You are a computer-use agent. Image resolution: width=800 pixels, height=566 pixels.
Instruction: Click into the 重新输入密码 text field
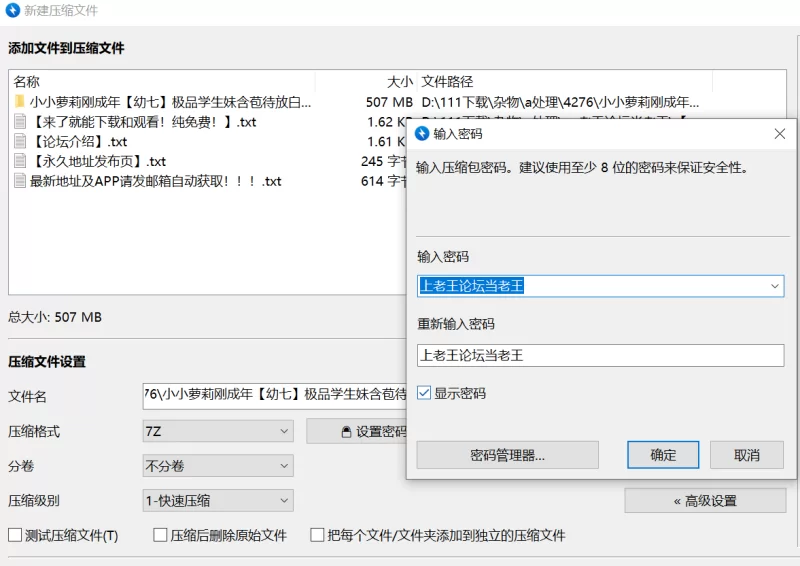tap(600, 355)
